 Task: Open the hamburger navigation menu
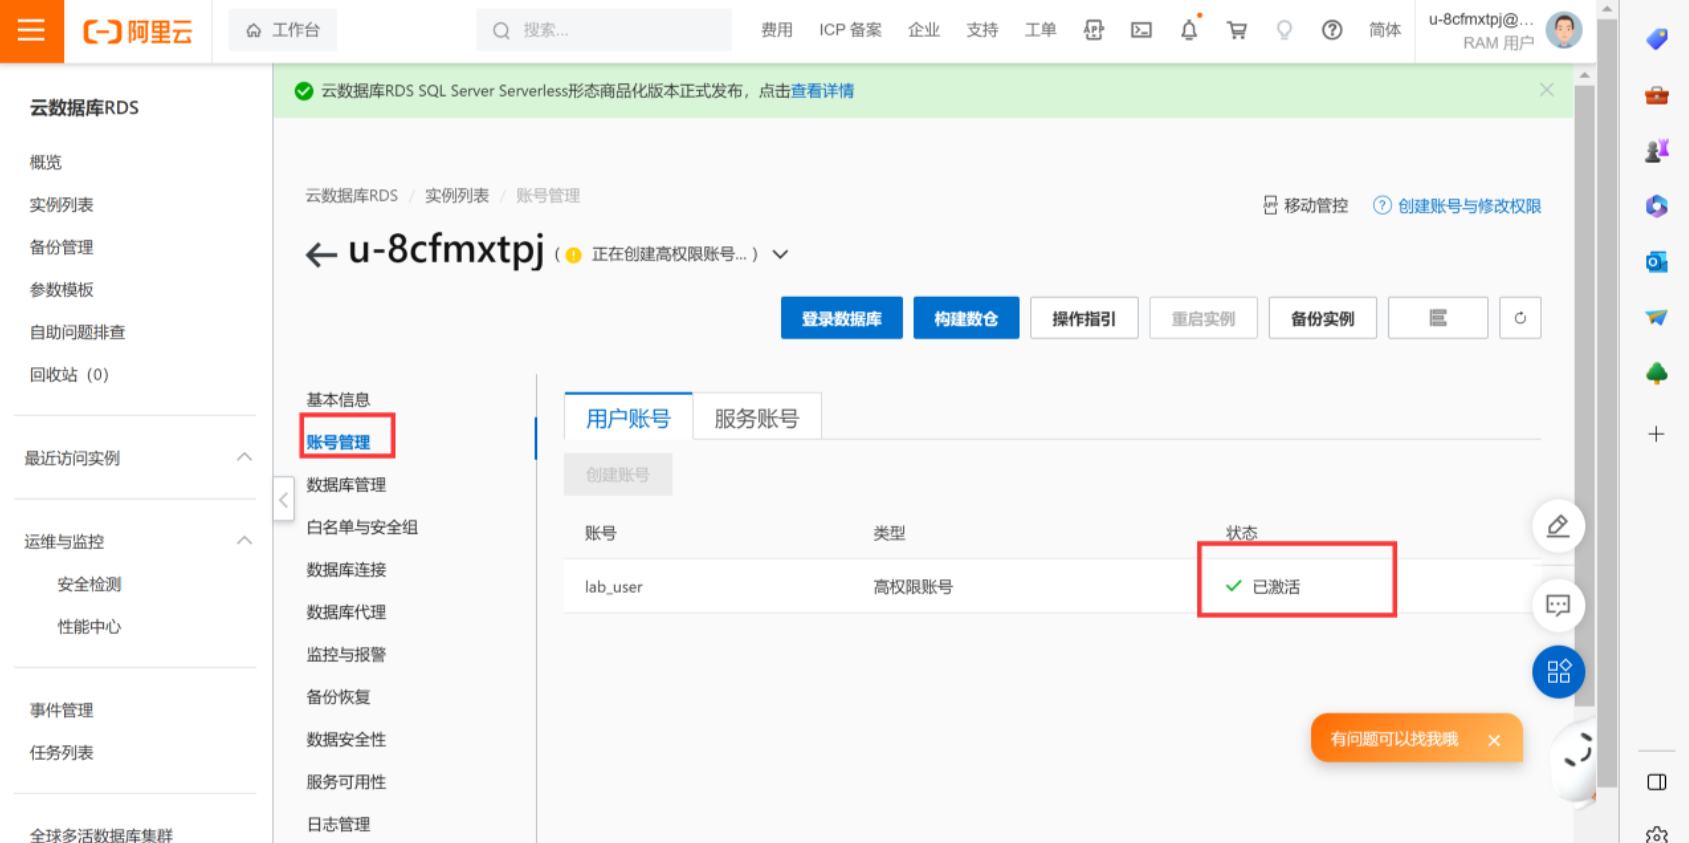point(31,31)
